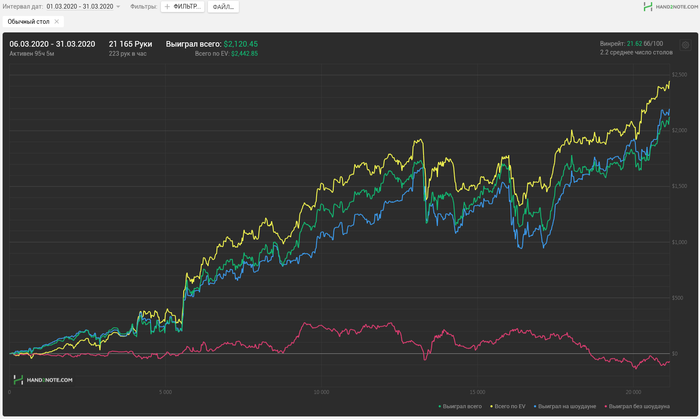
Task: Open the ФАЙЛ button
Action: 223,7
